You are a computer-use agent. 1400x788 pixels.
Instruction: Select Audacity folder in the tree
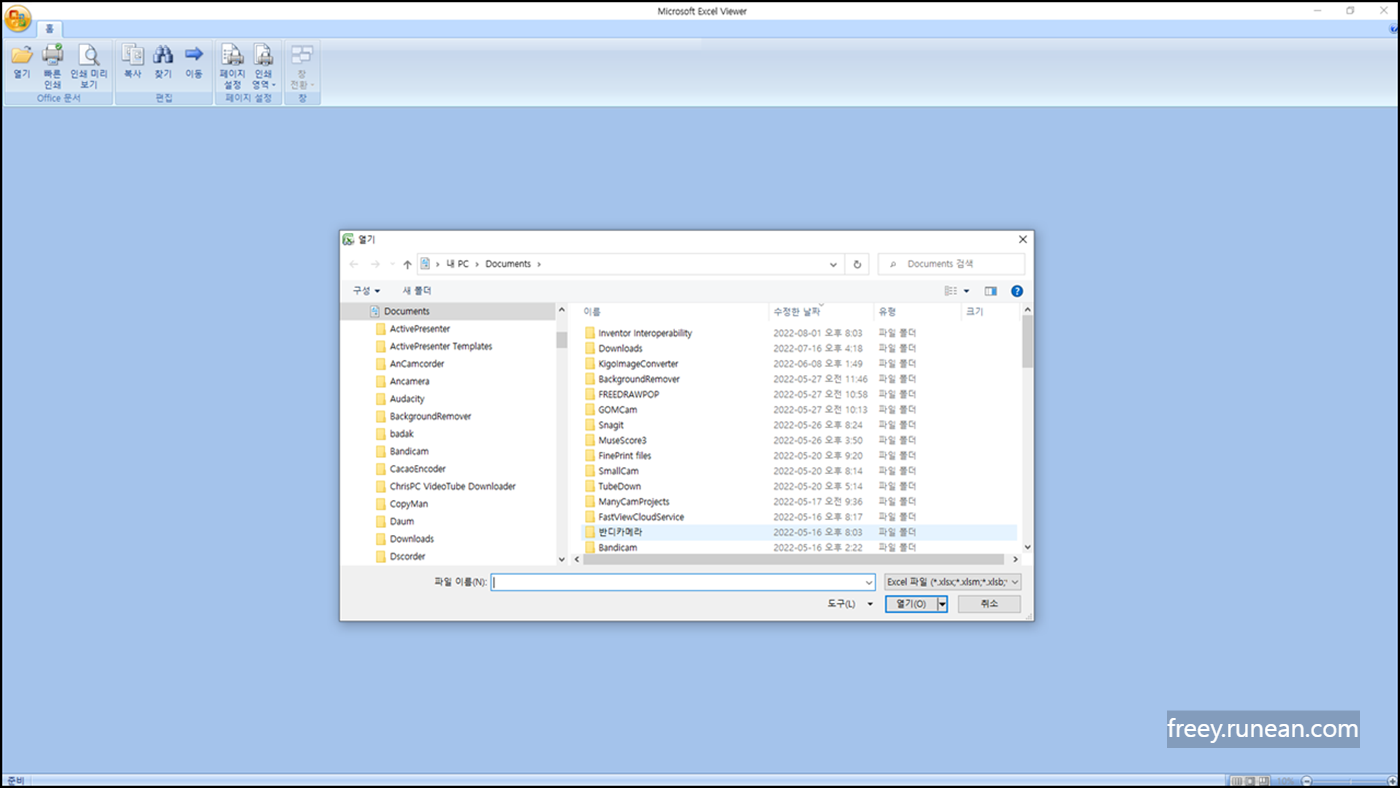pos(406,399)
